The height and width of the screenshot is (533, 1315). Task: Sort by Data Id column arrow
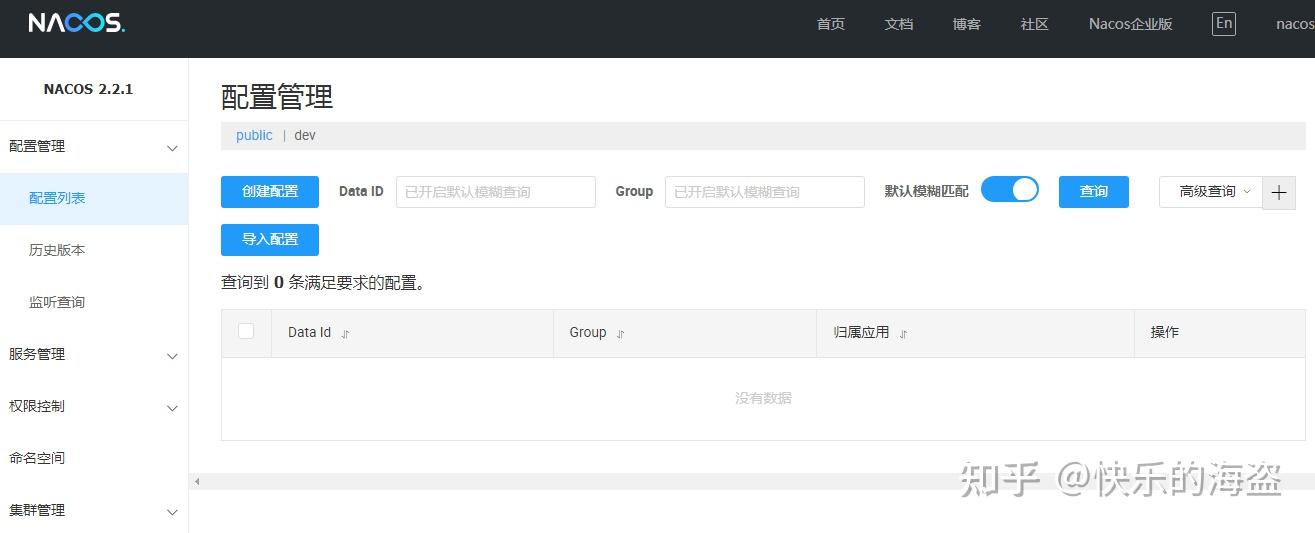tap(346, 334)
